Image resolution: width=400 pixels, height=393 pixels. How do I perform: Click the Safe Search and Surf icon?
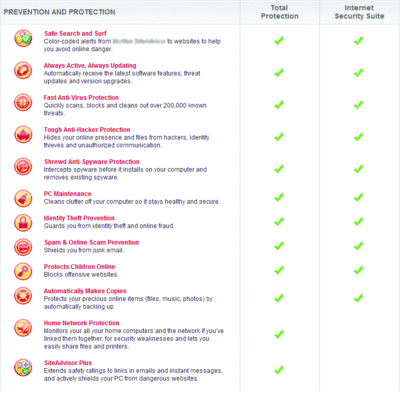click(23, 38)
